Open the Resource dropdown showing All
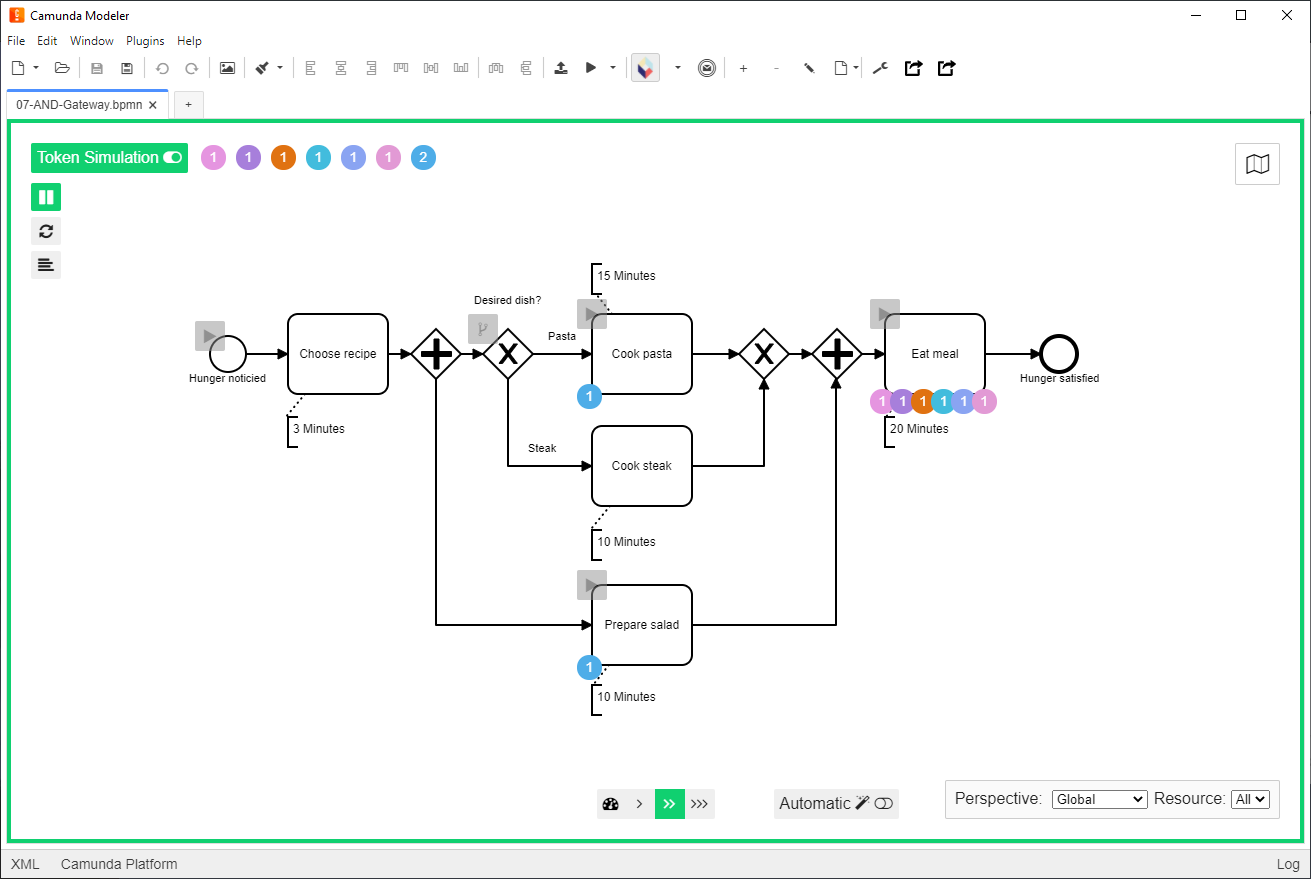The image size is (1311, 879). tap(1250, 799)
